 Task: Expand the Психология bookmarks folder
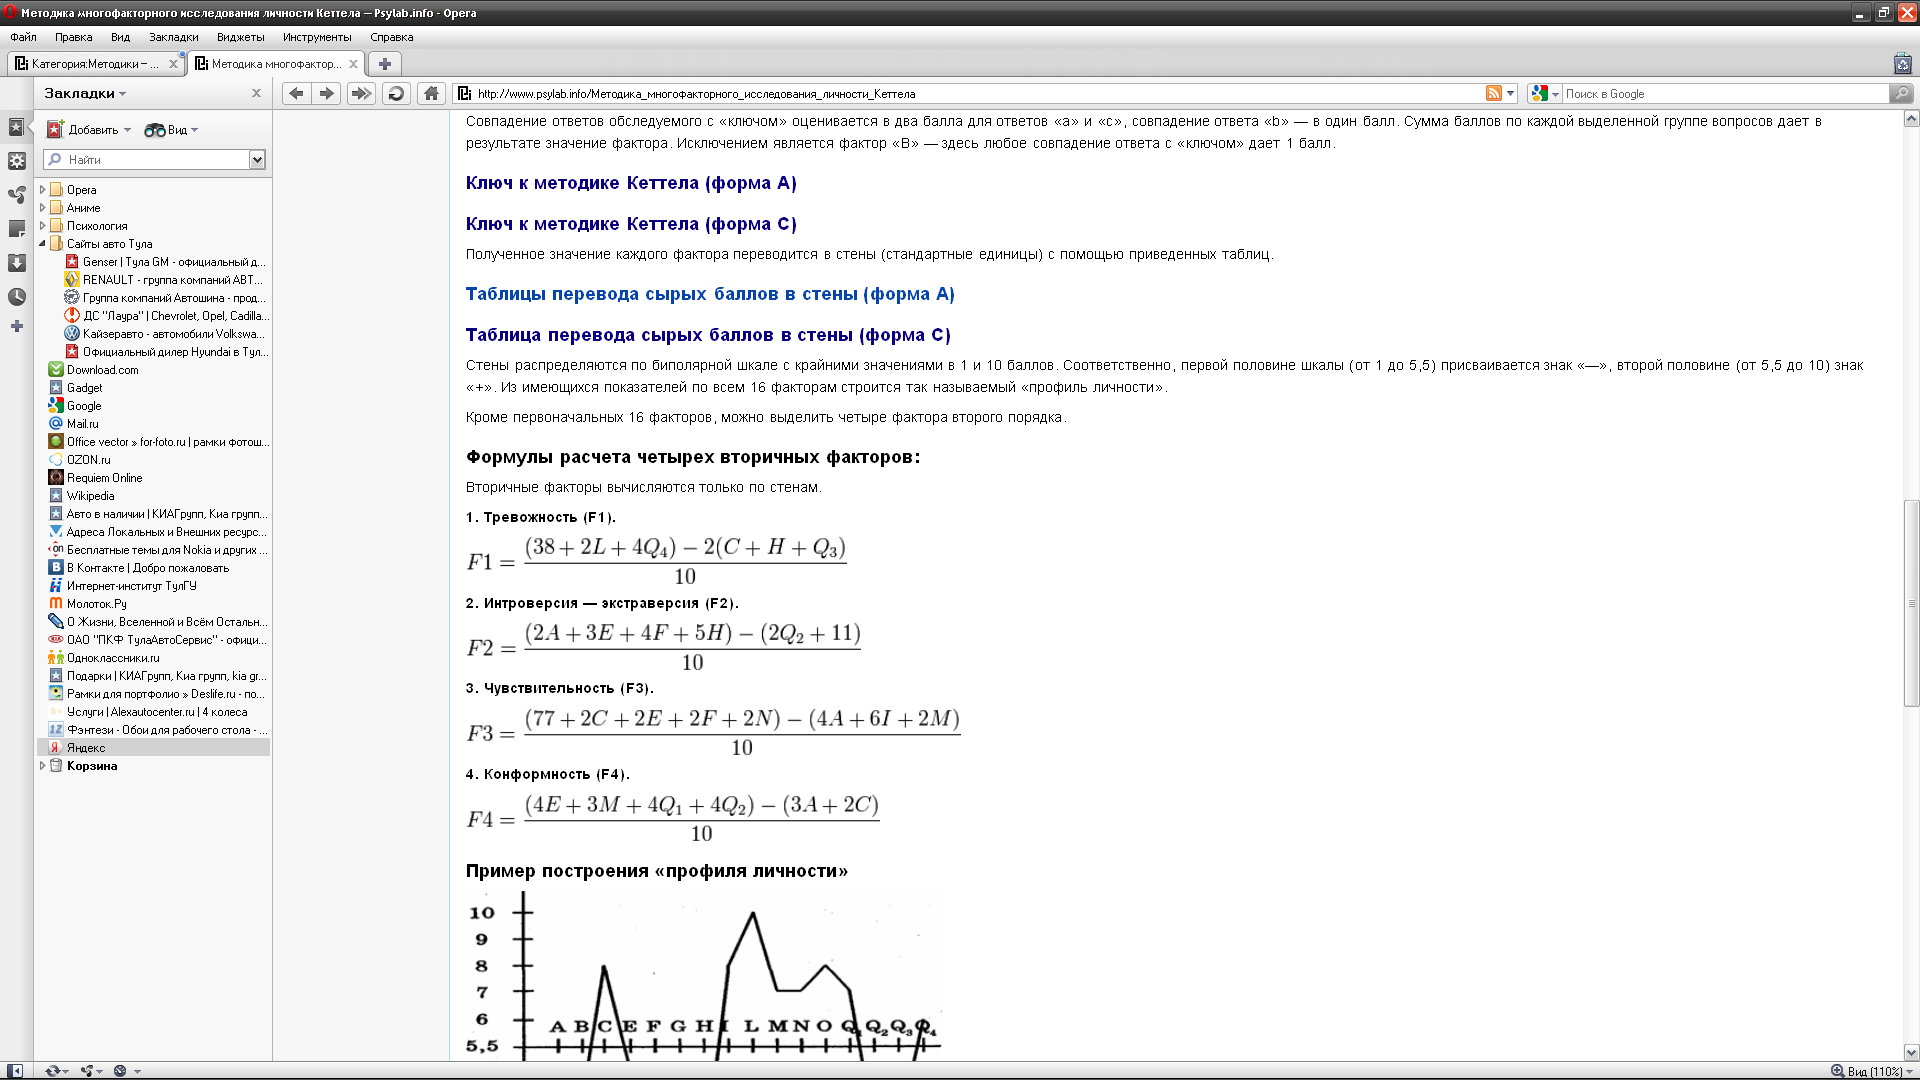click(x=42, y=225)
